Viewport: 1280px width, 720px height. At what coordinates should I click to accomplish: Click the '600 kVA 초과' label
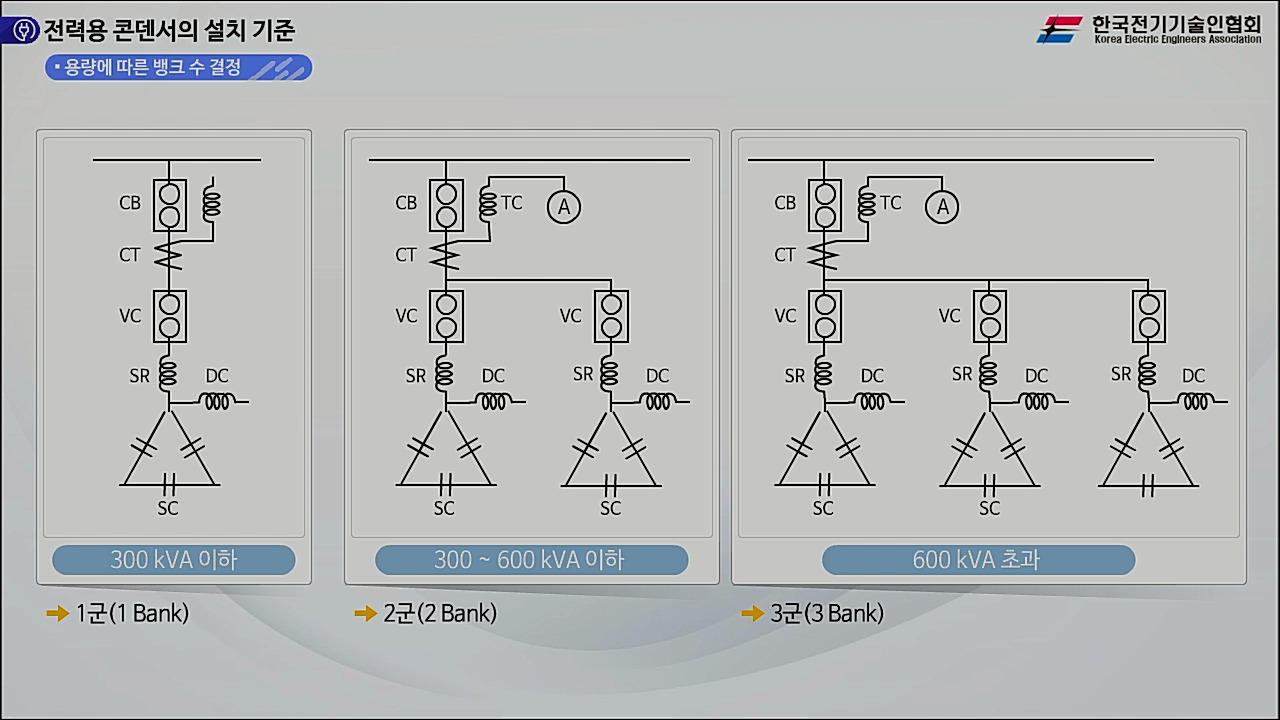point(977,560)
